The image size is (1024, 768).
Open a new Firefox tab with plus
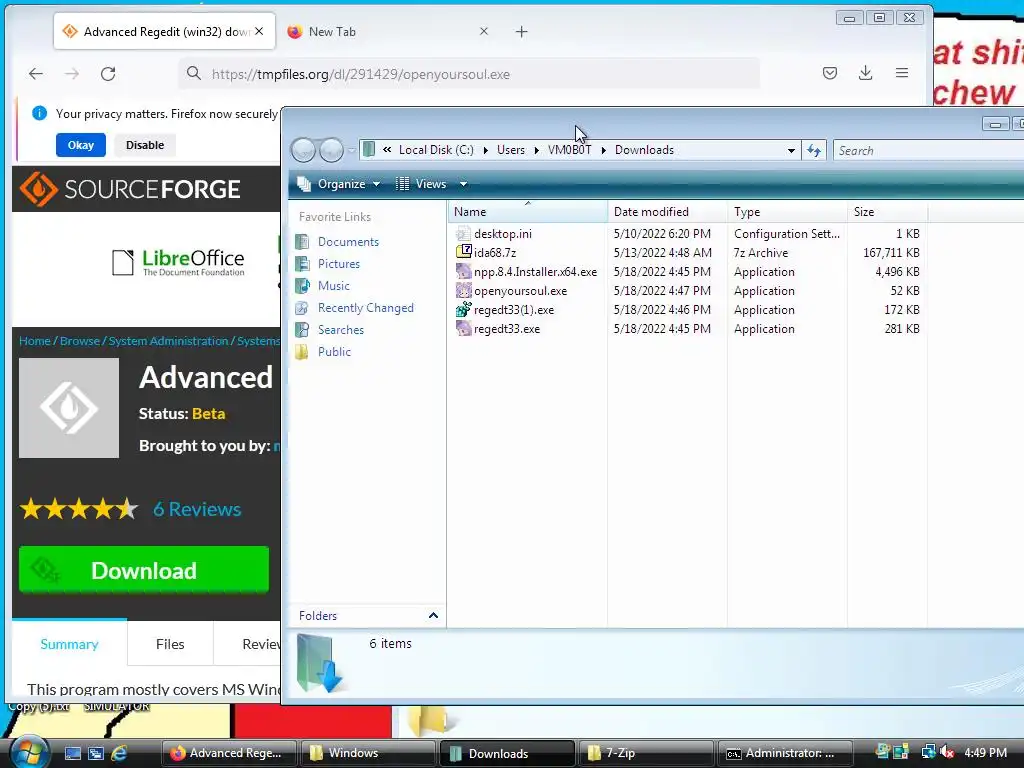pos(521,31)
